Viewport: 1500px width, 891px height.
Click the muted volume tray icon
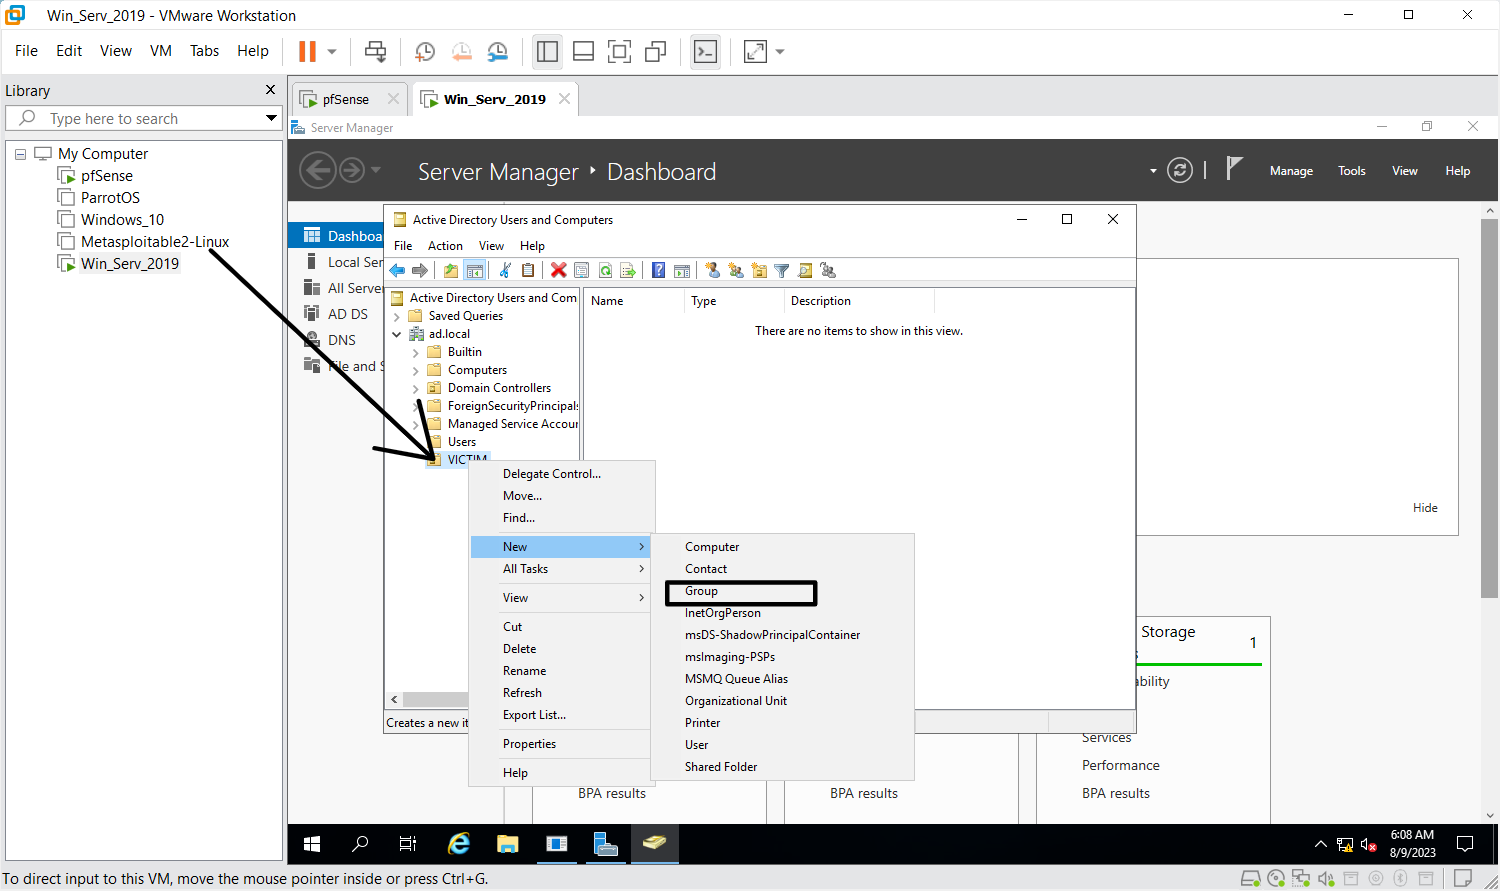point(1369,845)
